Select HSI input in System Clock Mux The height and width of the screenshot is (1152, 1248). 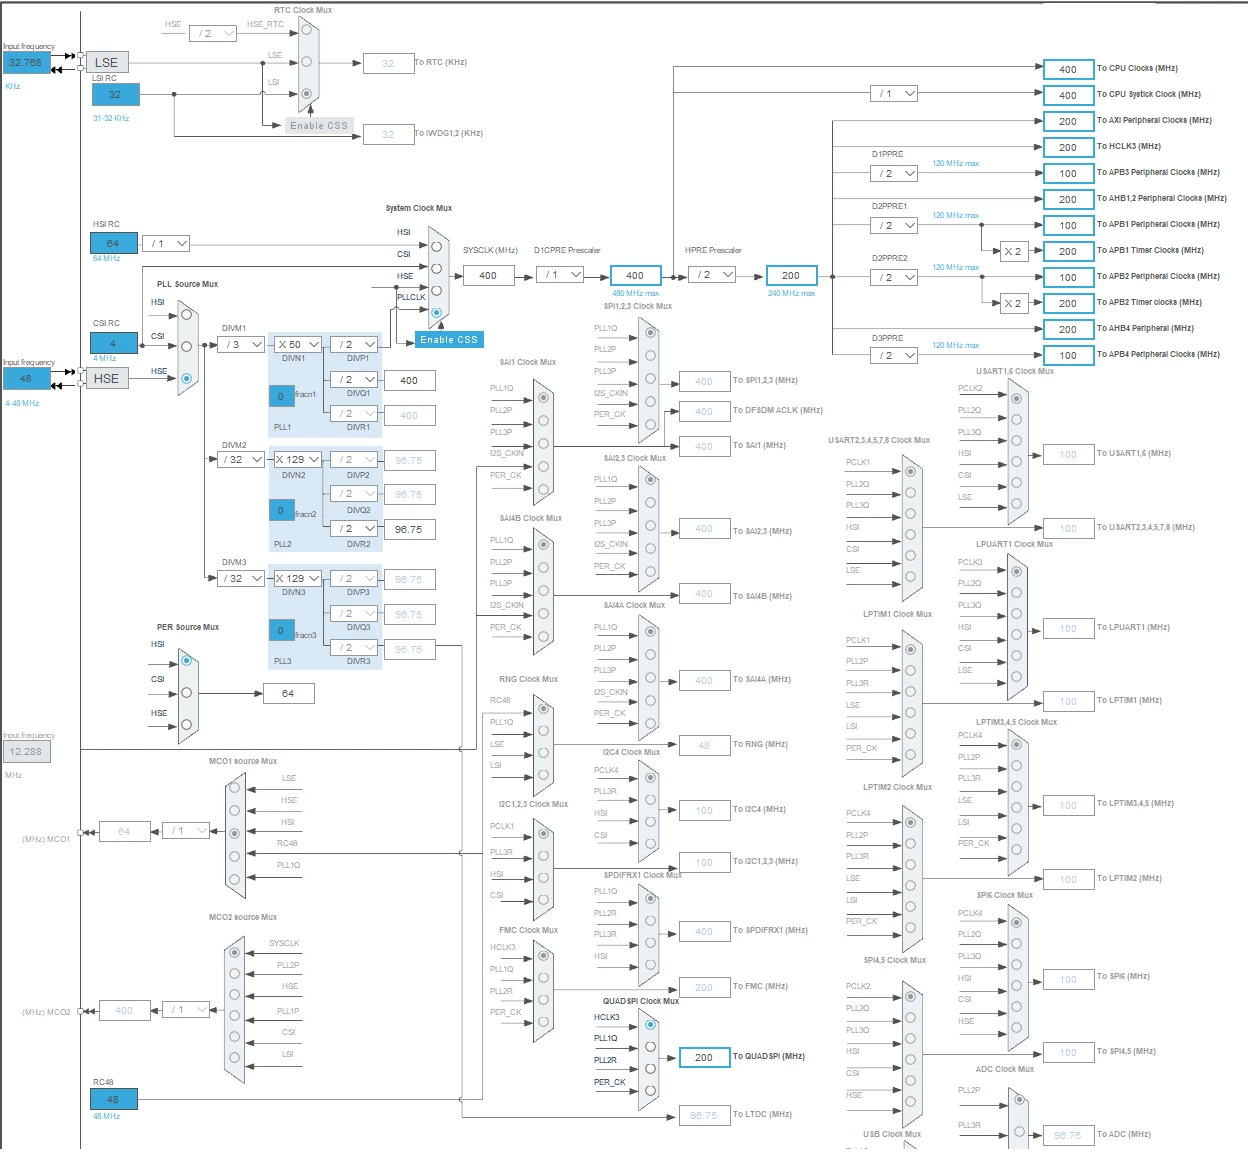click(x=436, y=246)
